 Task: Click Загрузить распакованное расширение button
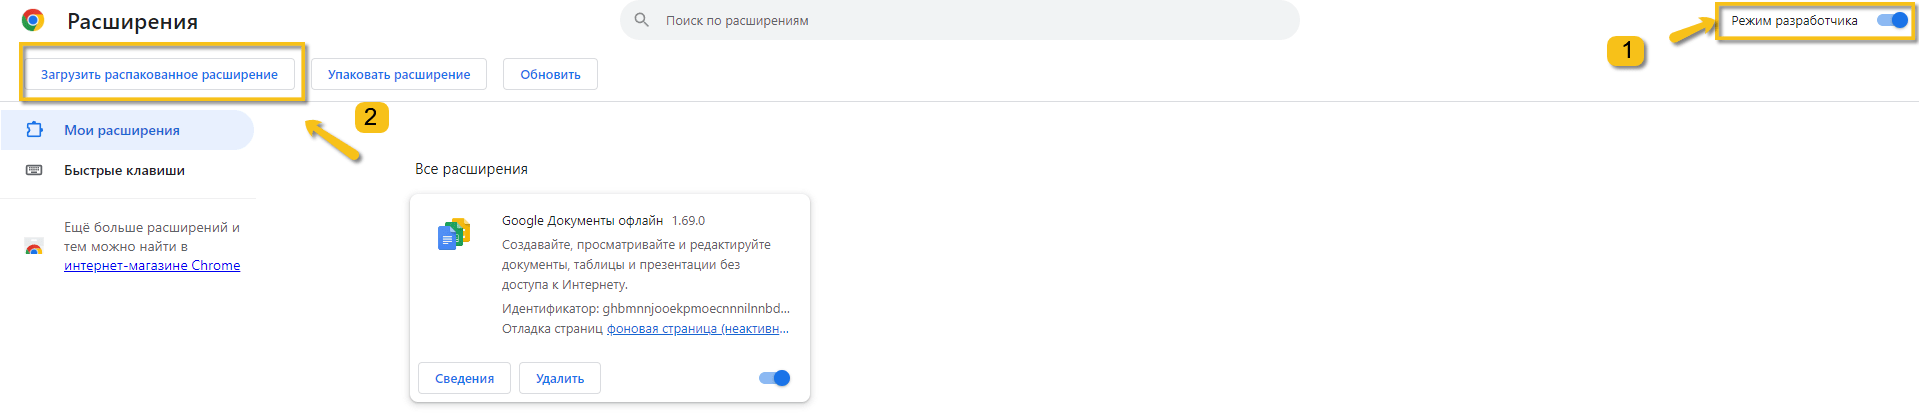[160, 74]
